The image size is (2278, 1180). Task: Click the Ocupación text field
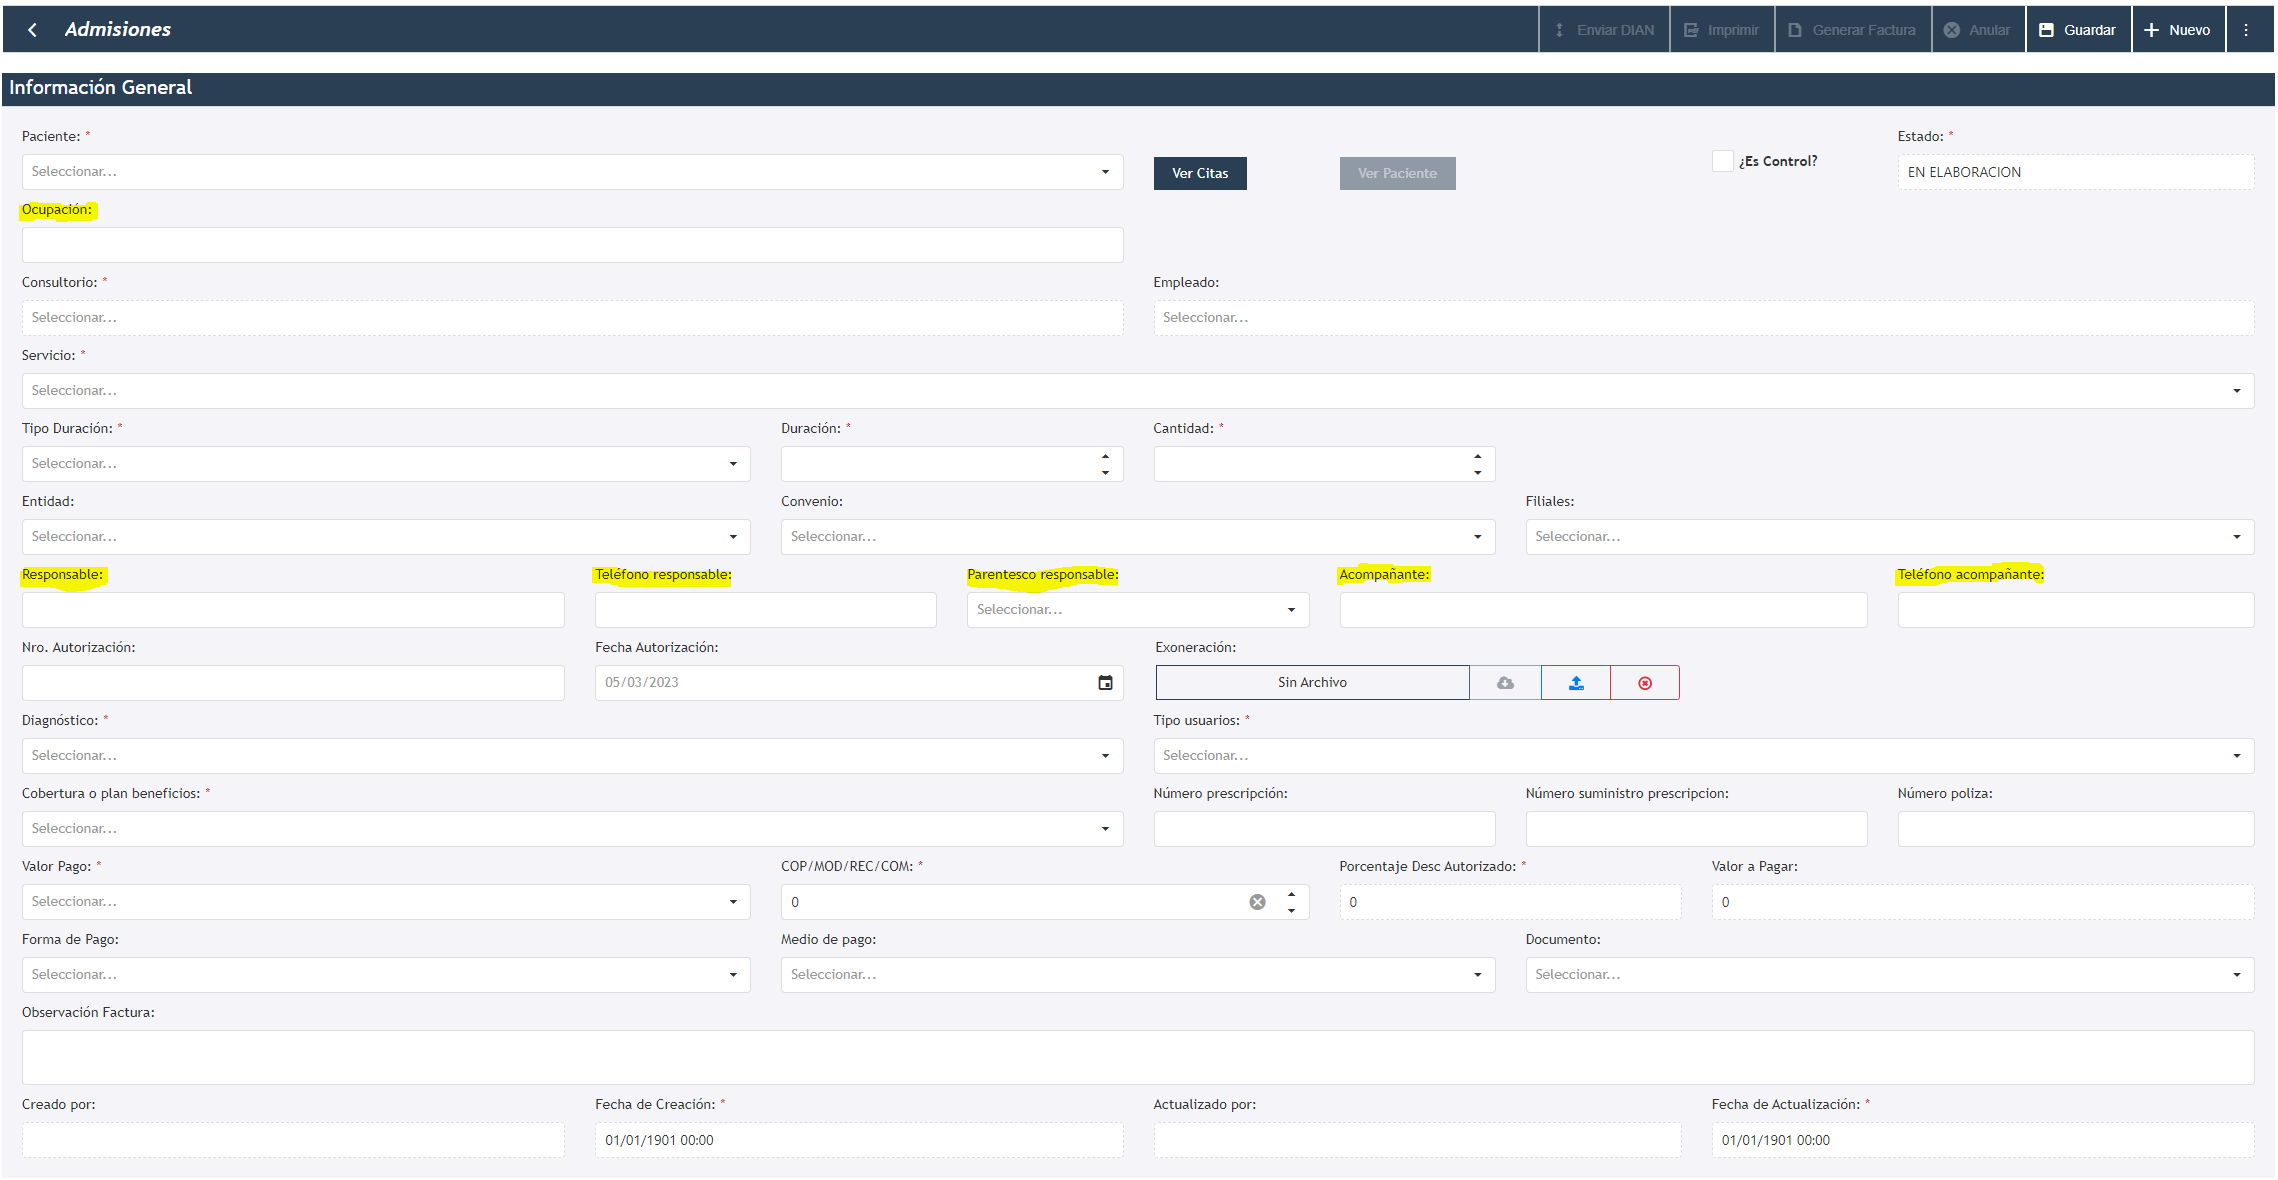click(572, 245)
